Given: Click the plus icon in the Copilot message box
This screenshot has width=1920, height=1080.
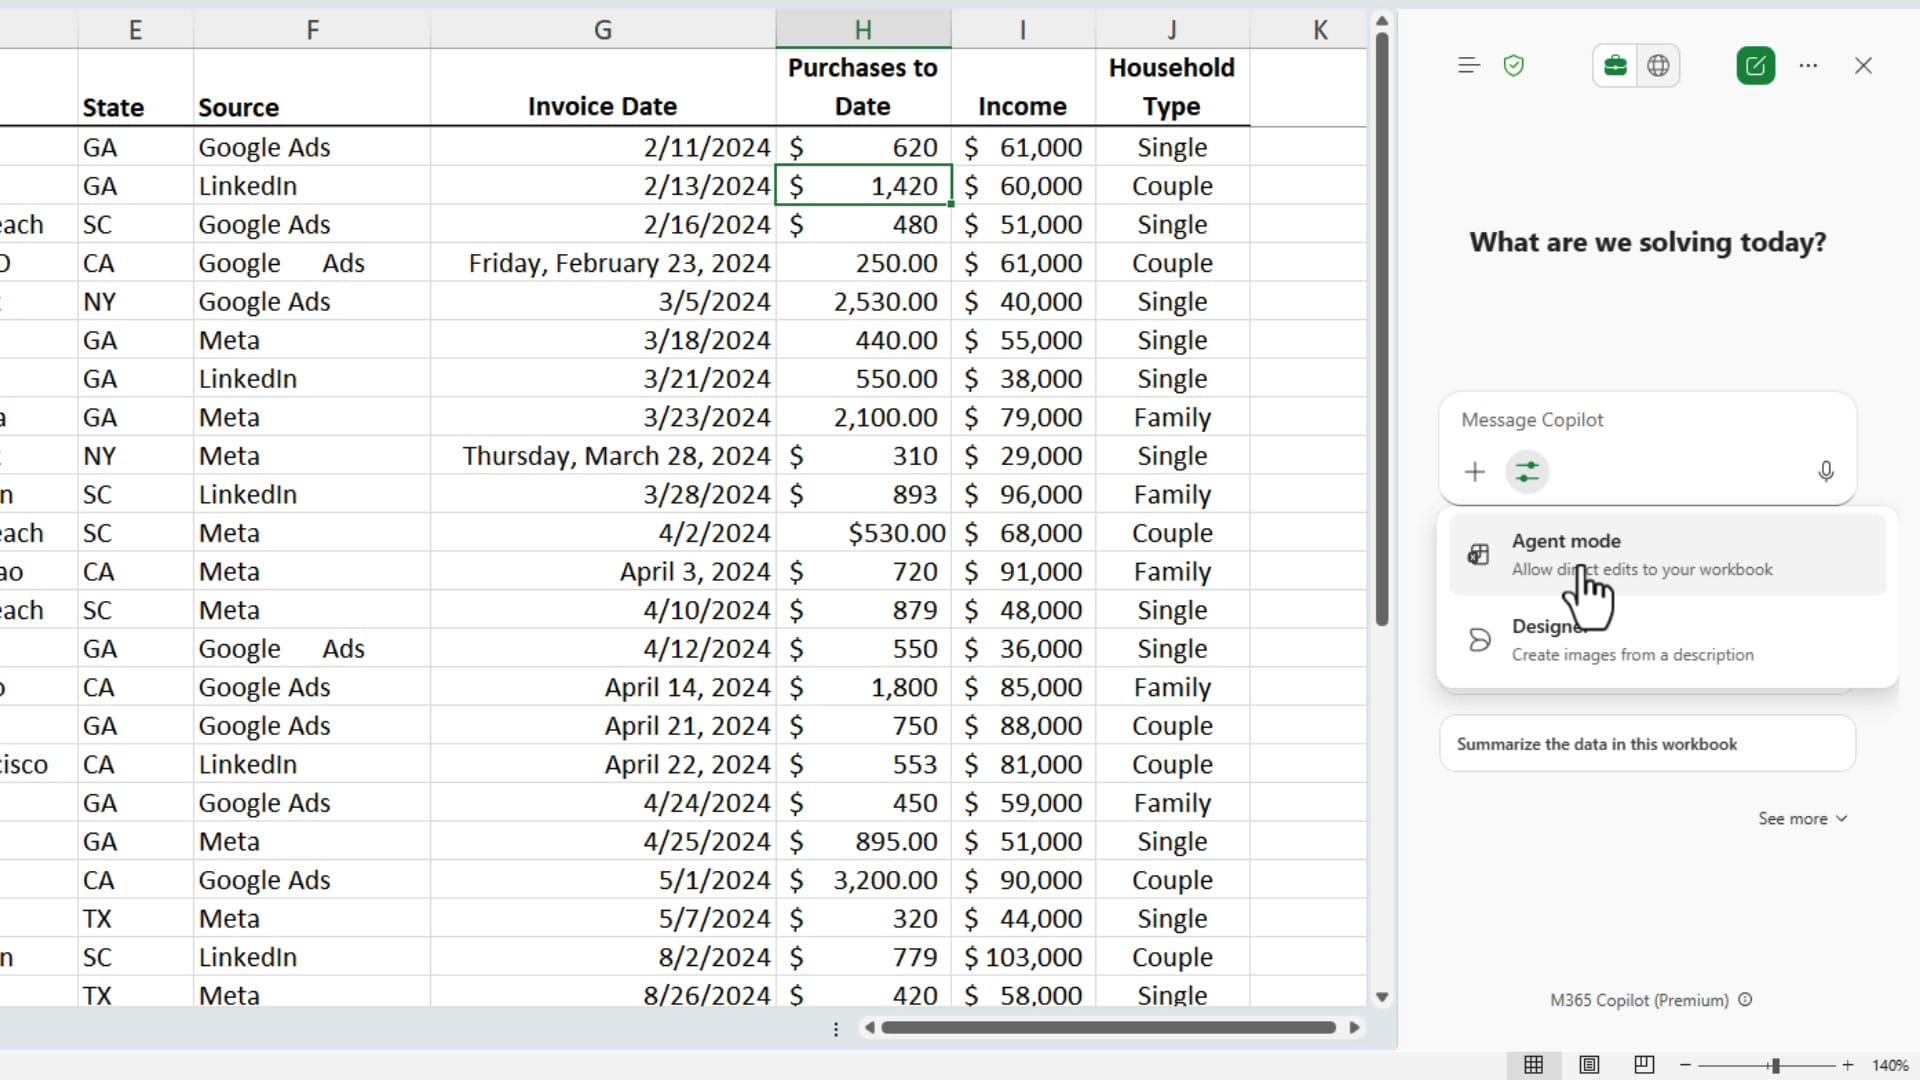Looking at the screenshot, I should (1475, 471).
